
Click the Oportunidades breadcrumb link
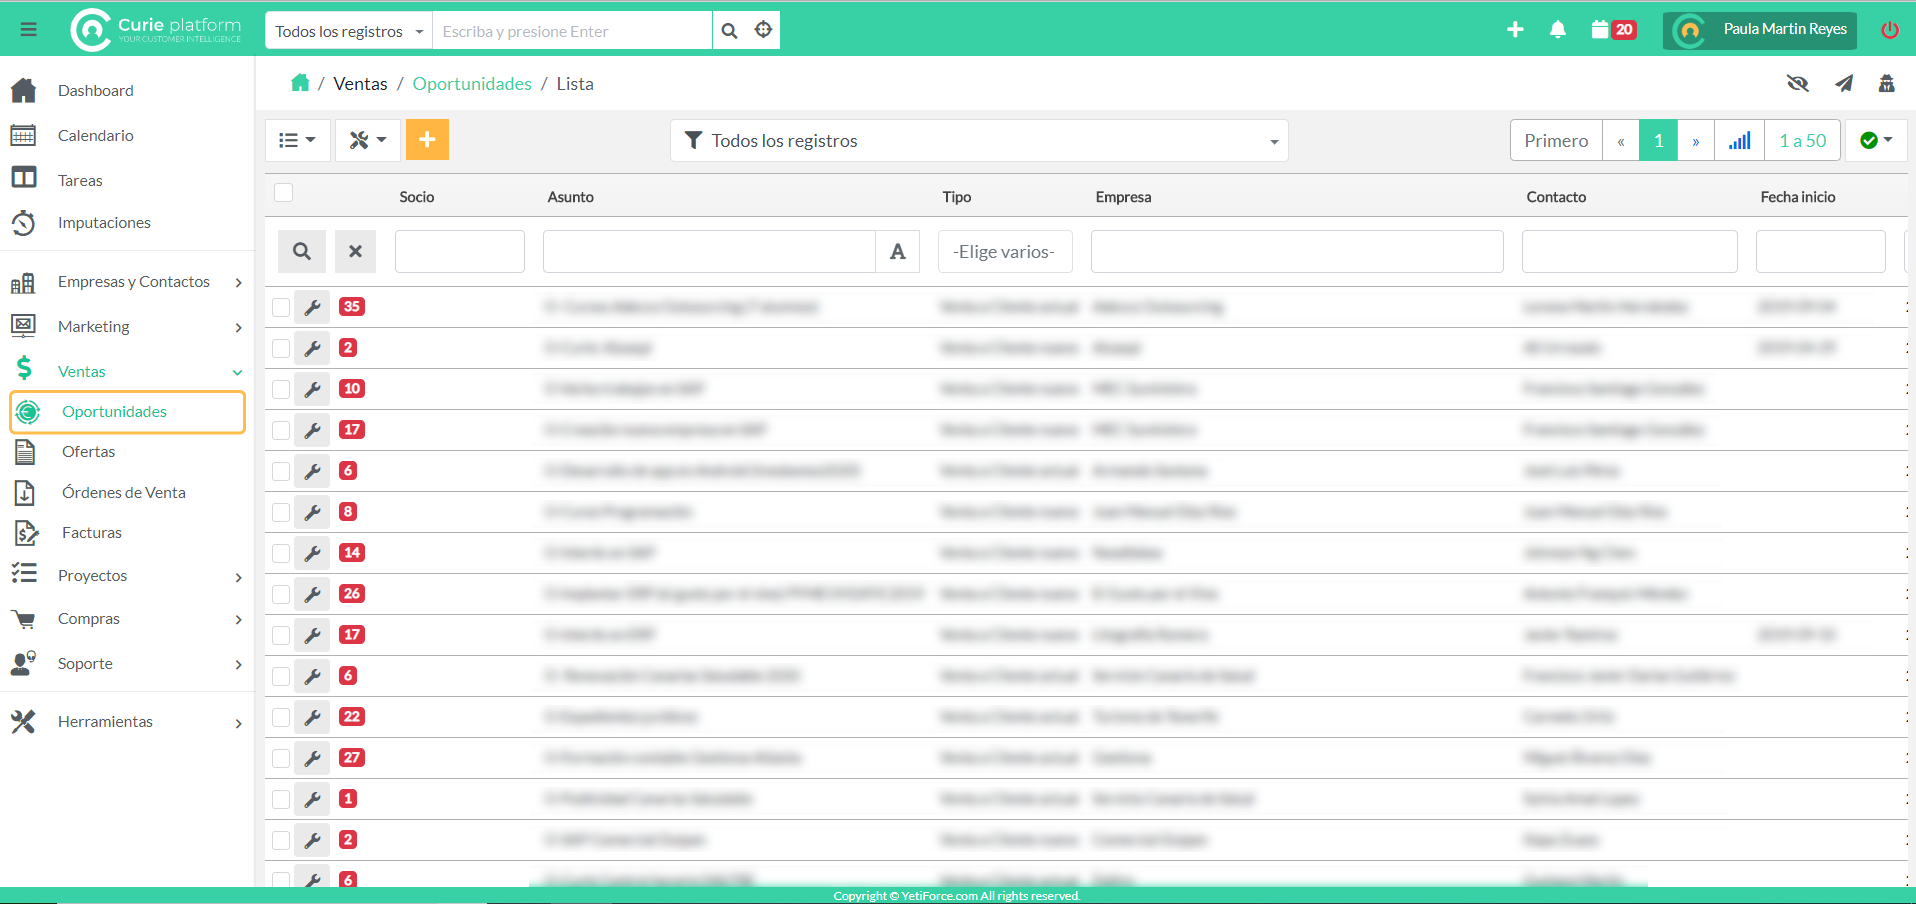click(472, 84)
